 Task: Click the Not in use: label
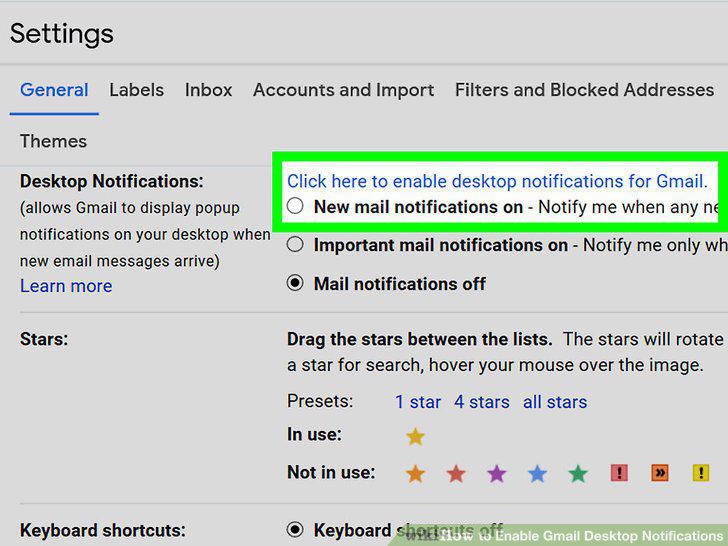tap(331, 473)
